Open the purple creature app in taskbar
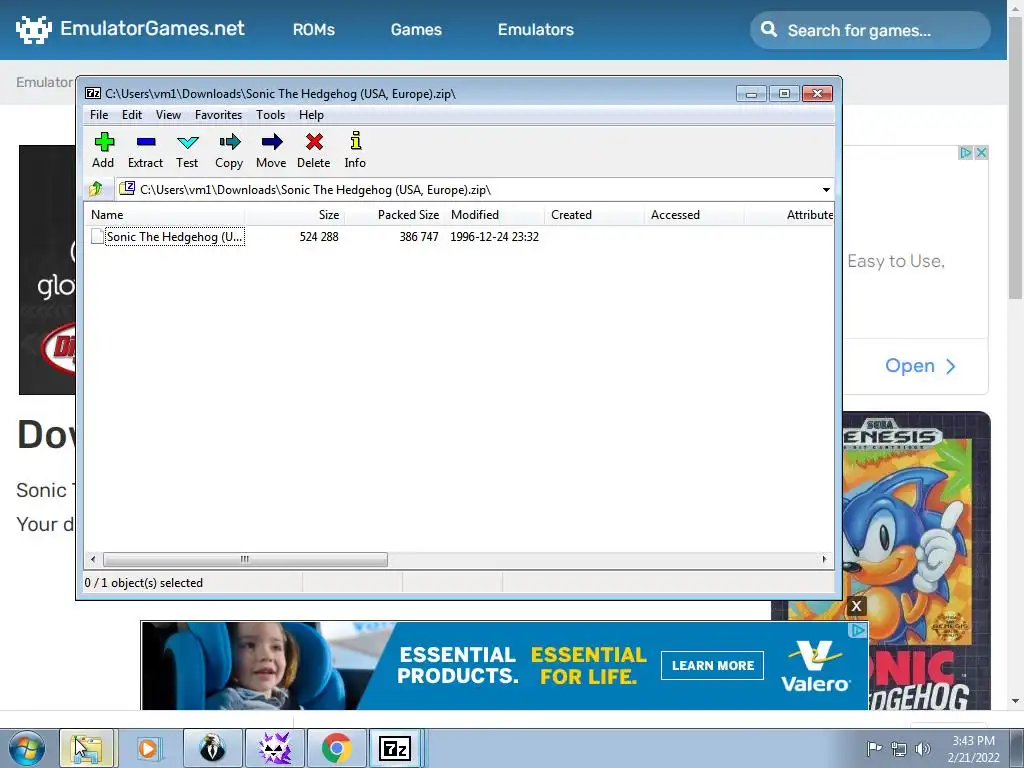 (274, 748)
